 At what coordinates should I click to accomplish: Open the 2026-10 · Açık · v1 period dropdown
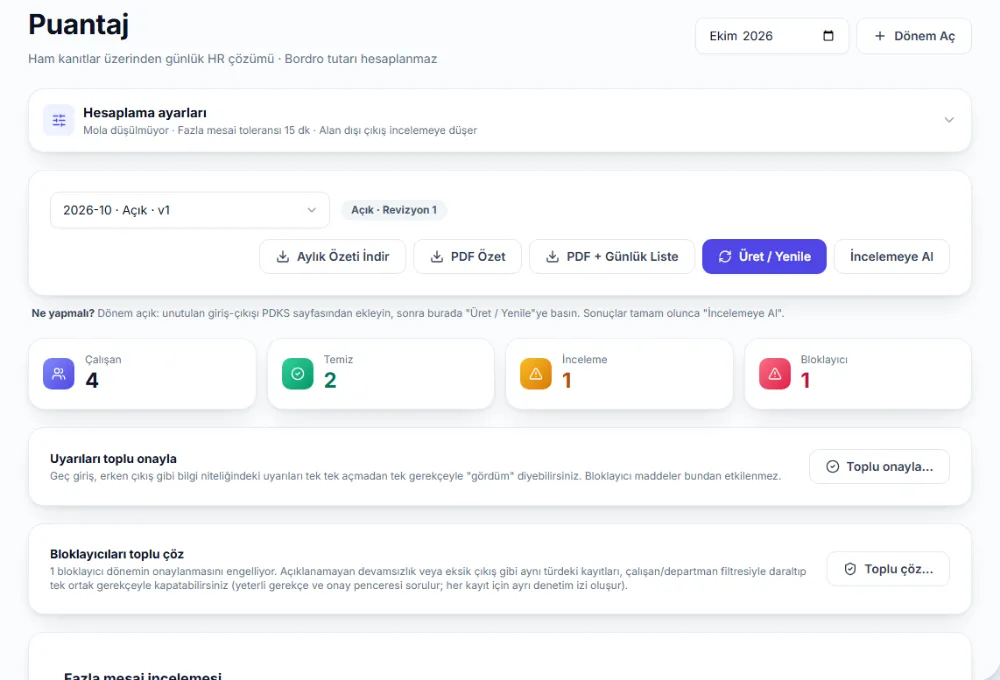click(190, 210)
